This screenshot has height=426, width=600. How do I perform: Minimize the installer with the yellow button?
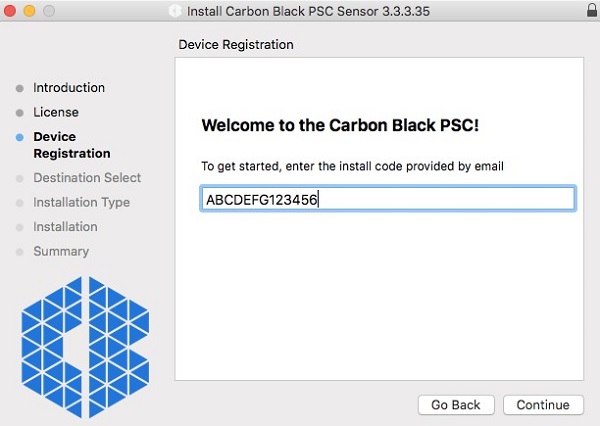tap(29, 11)
